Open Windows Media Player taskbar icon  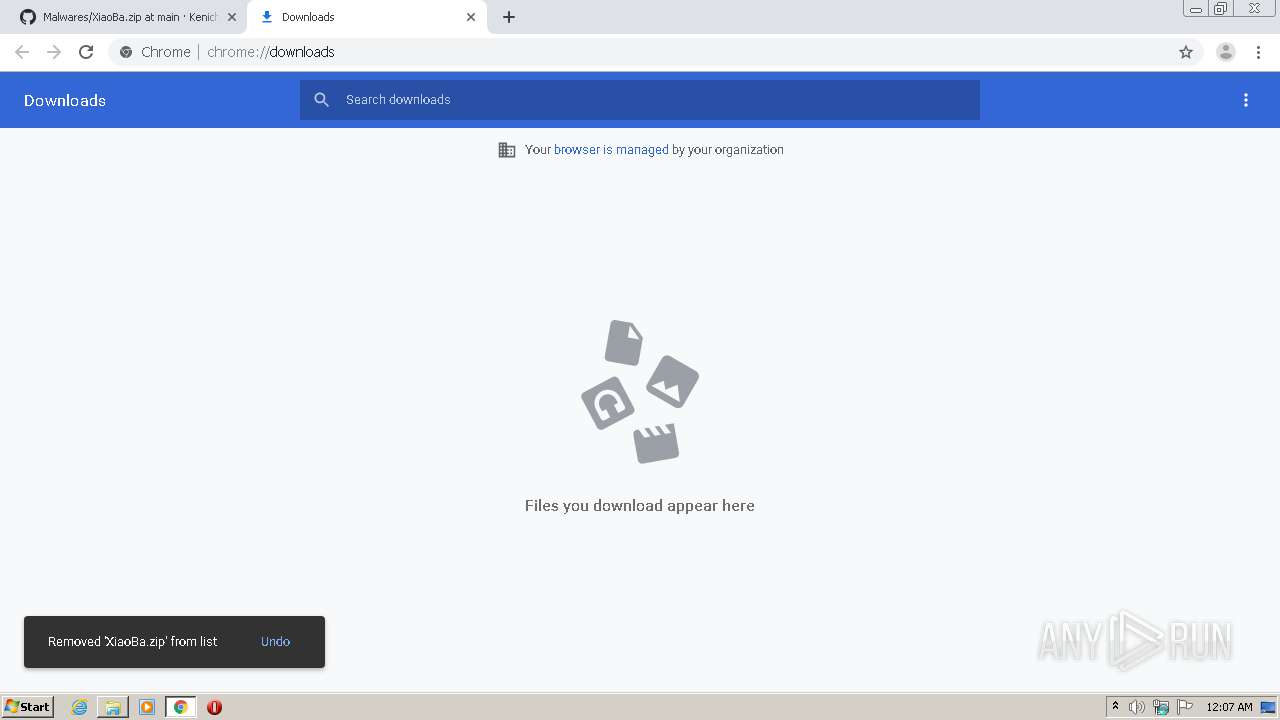tap(147, 707)
